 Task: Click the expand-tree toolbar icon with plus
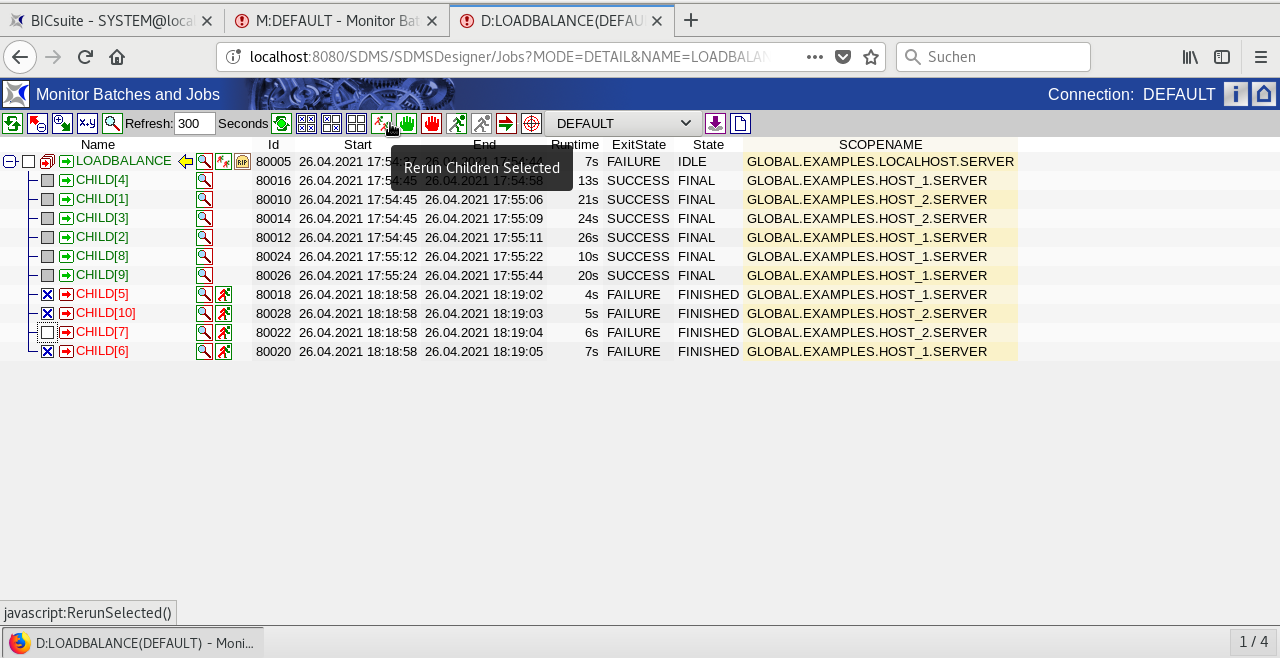(x=62, y=123)
